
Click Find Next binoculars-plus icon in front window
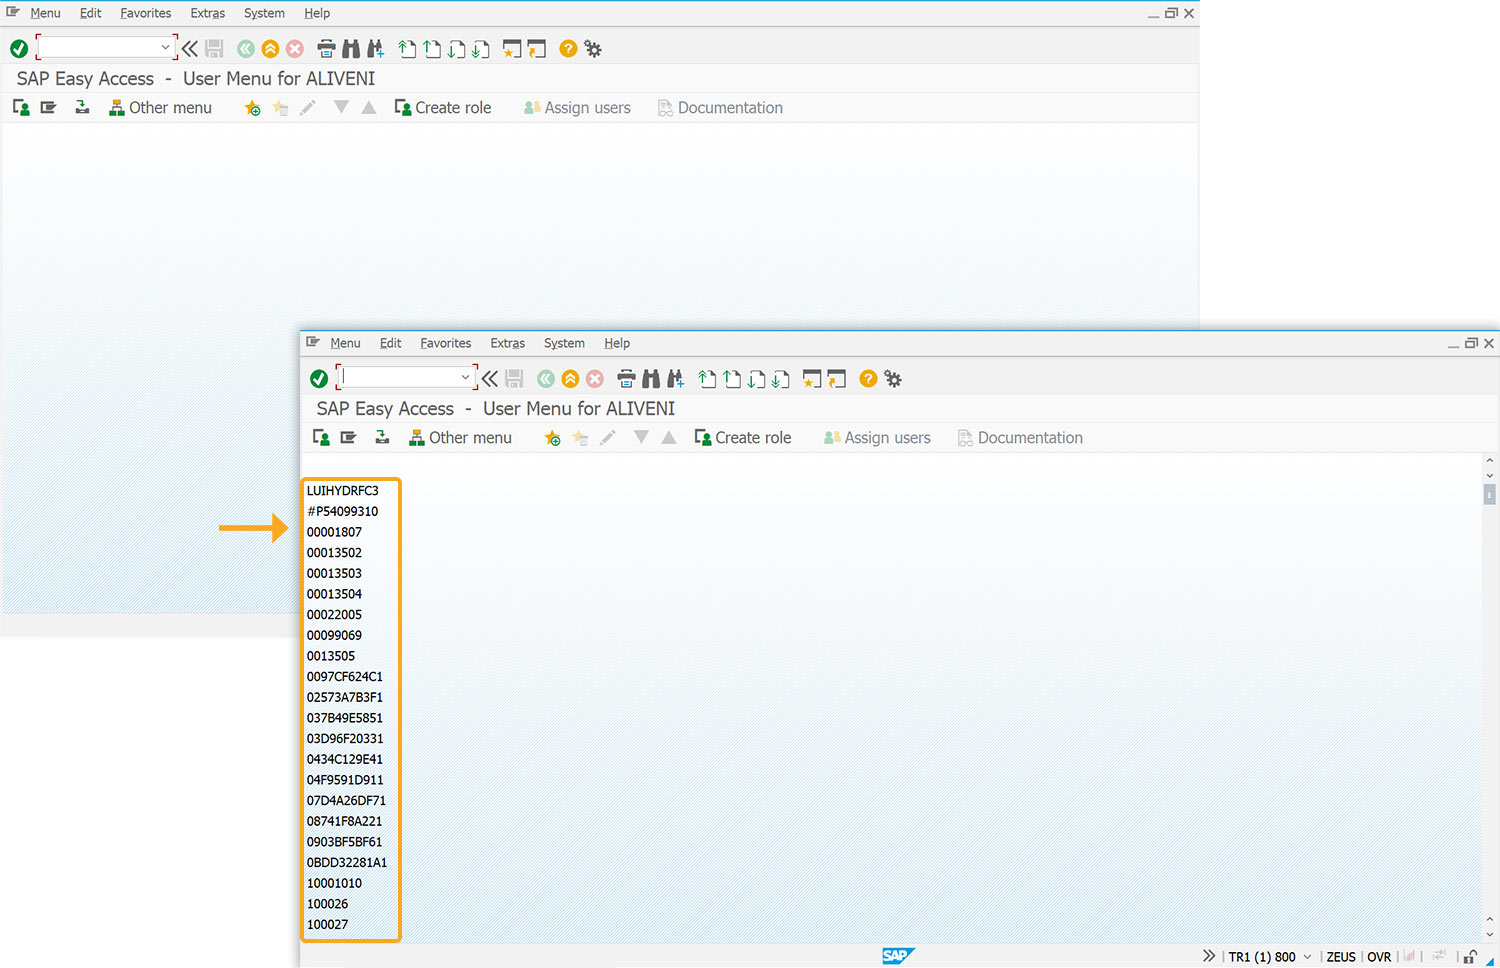tap(676, 379)
